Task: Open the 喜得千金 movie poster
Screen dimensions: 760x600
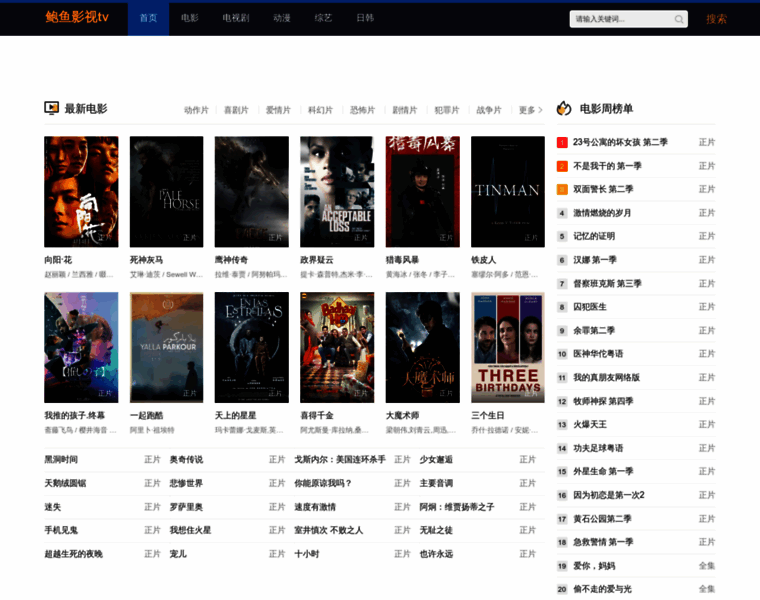Action: (337, 347)
